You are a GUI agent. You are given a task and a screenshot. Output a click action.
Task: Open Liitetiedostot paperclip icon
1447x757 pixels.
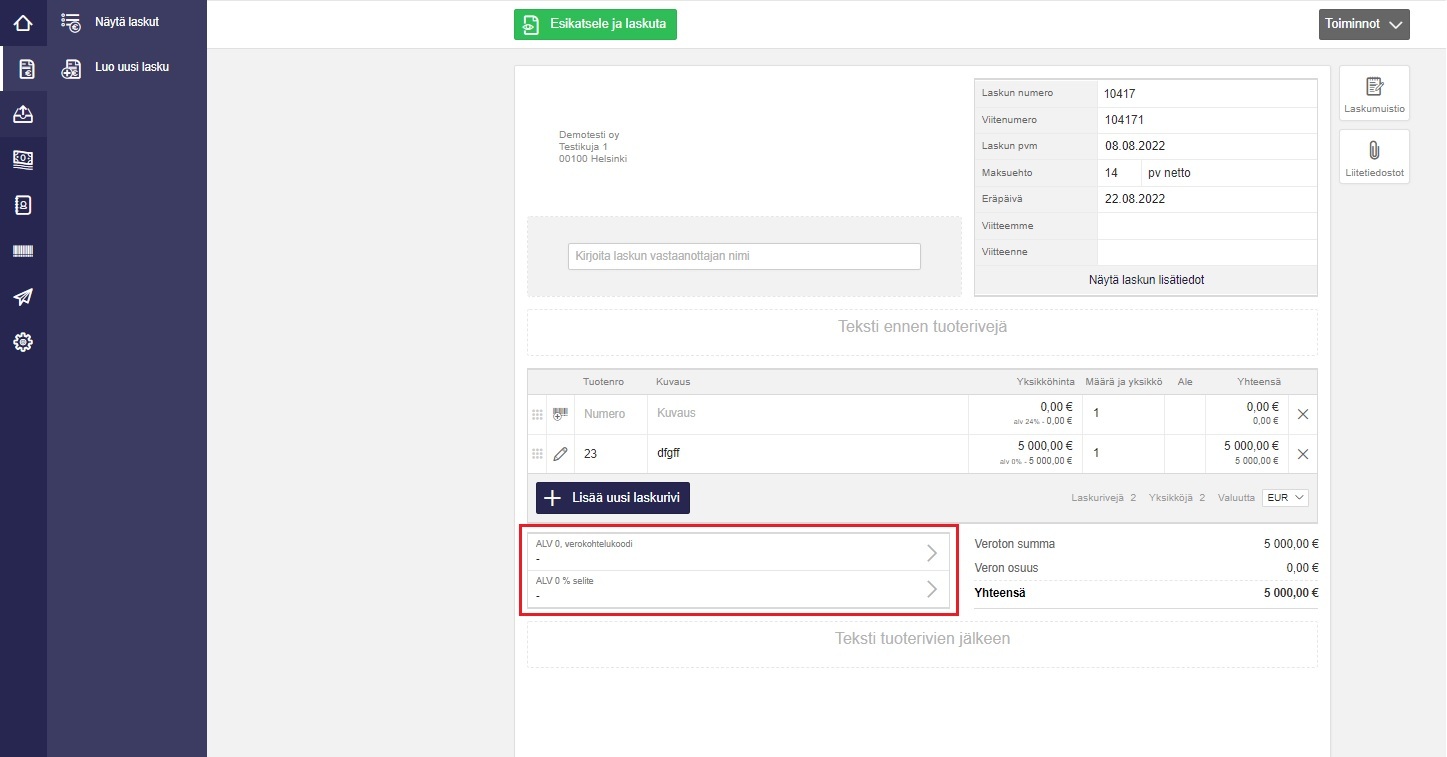coord(1374,151)
